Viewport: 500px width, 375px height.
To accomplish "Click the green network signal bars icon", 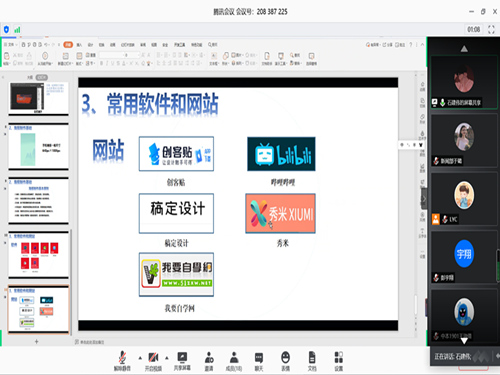I will click(17, 30).
